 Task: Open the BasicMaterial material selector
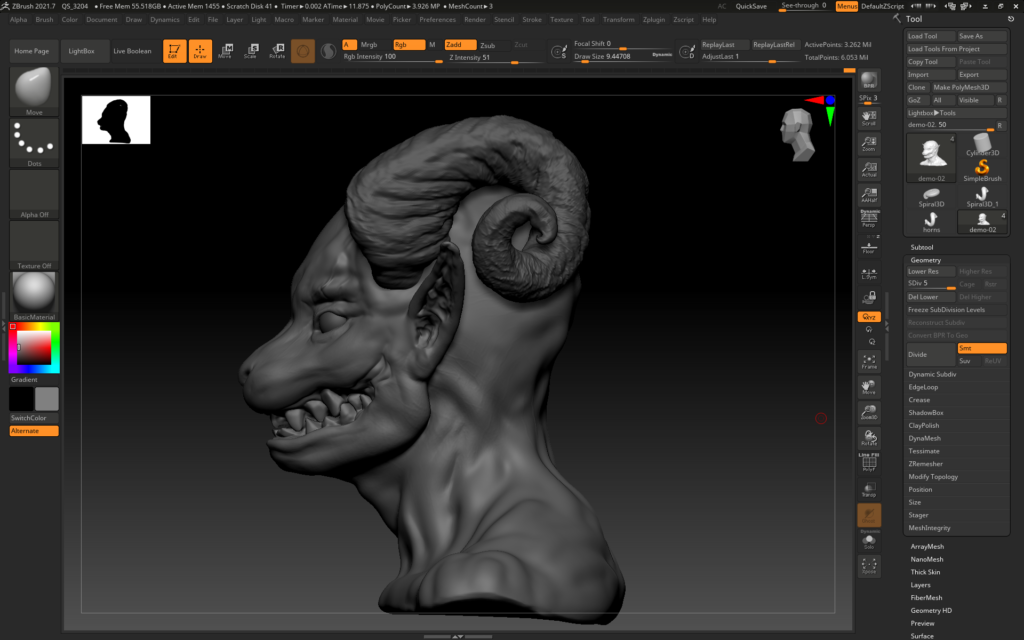coord(34,296)
